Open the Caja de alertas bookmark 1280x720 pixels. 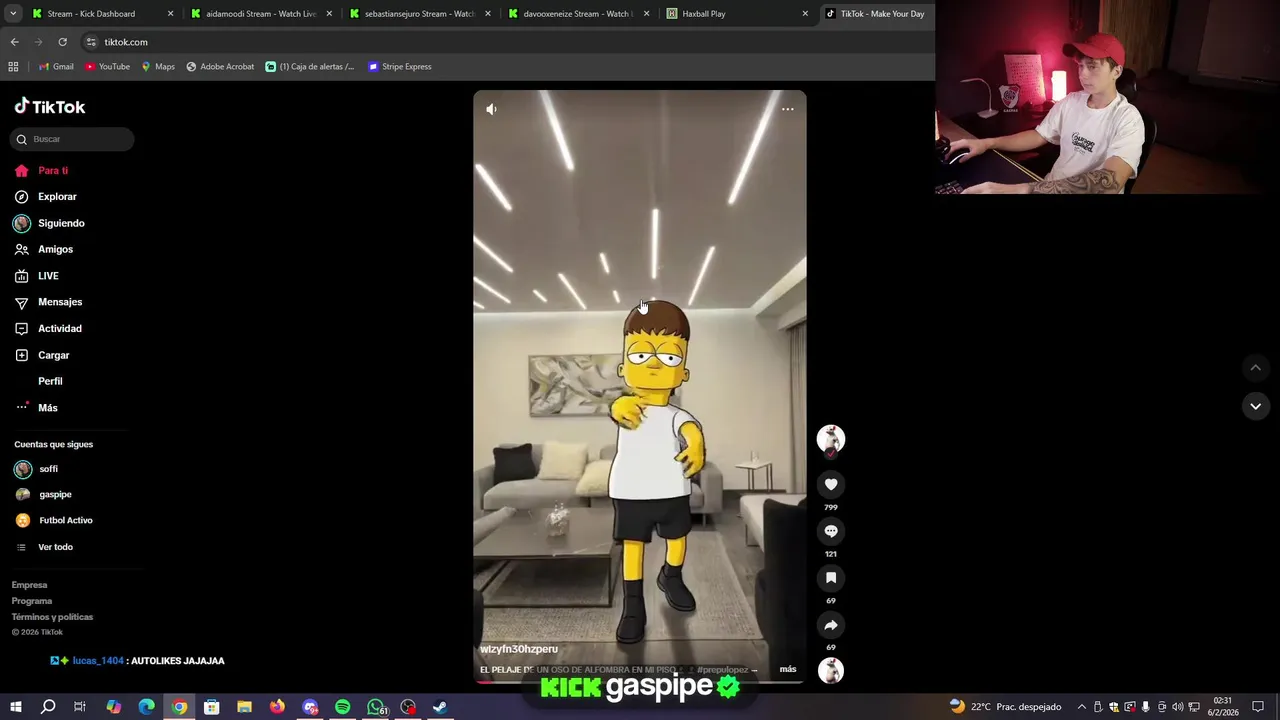[310, 67]
